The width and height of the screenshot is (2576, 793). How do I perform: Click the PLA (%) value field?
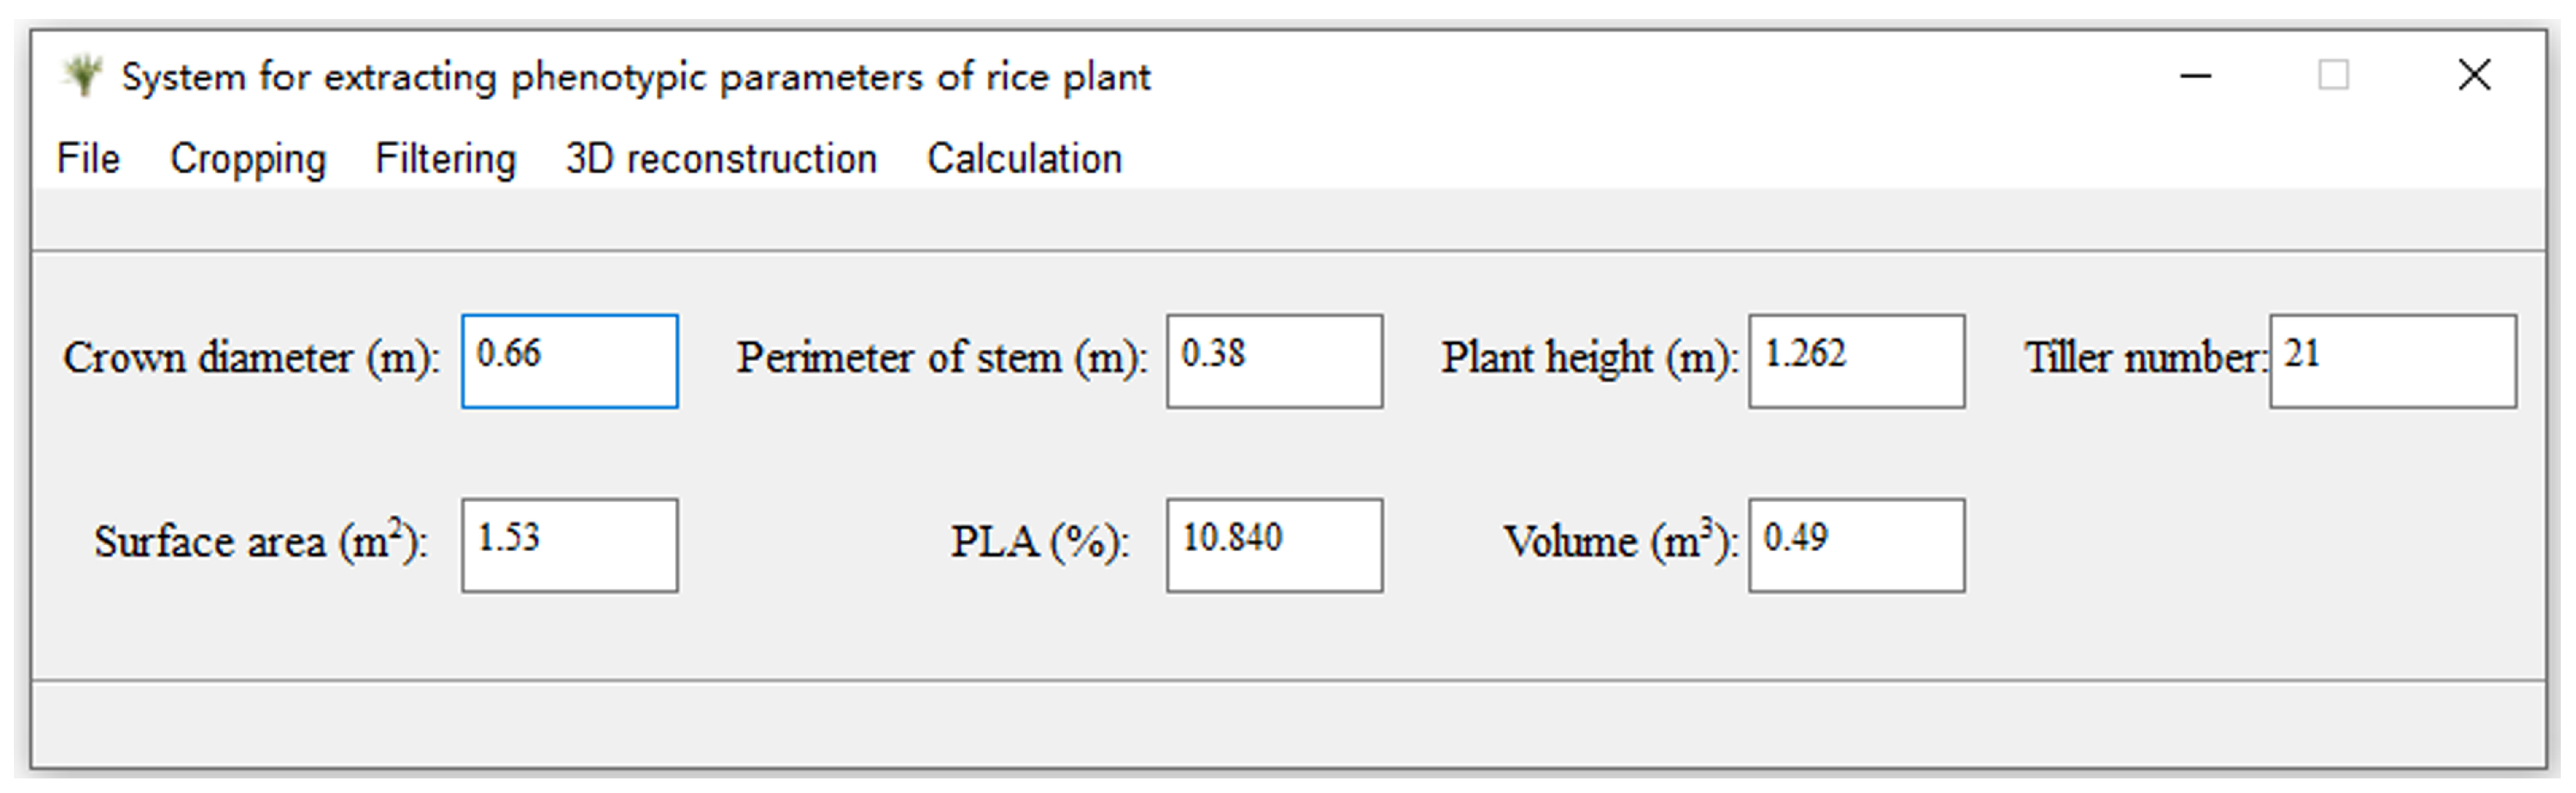tap(1274, 545)
